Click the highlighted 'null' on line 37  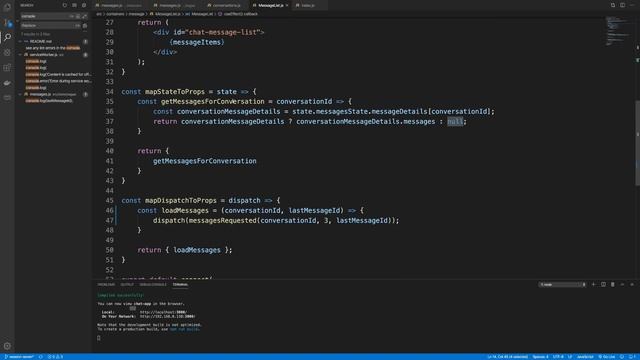(455, 121)
